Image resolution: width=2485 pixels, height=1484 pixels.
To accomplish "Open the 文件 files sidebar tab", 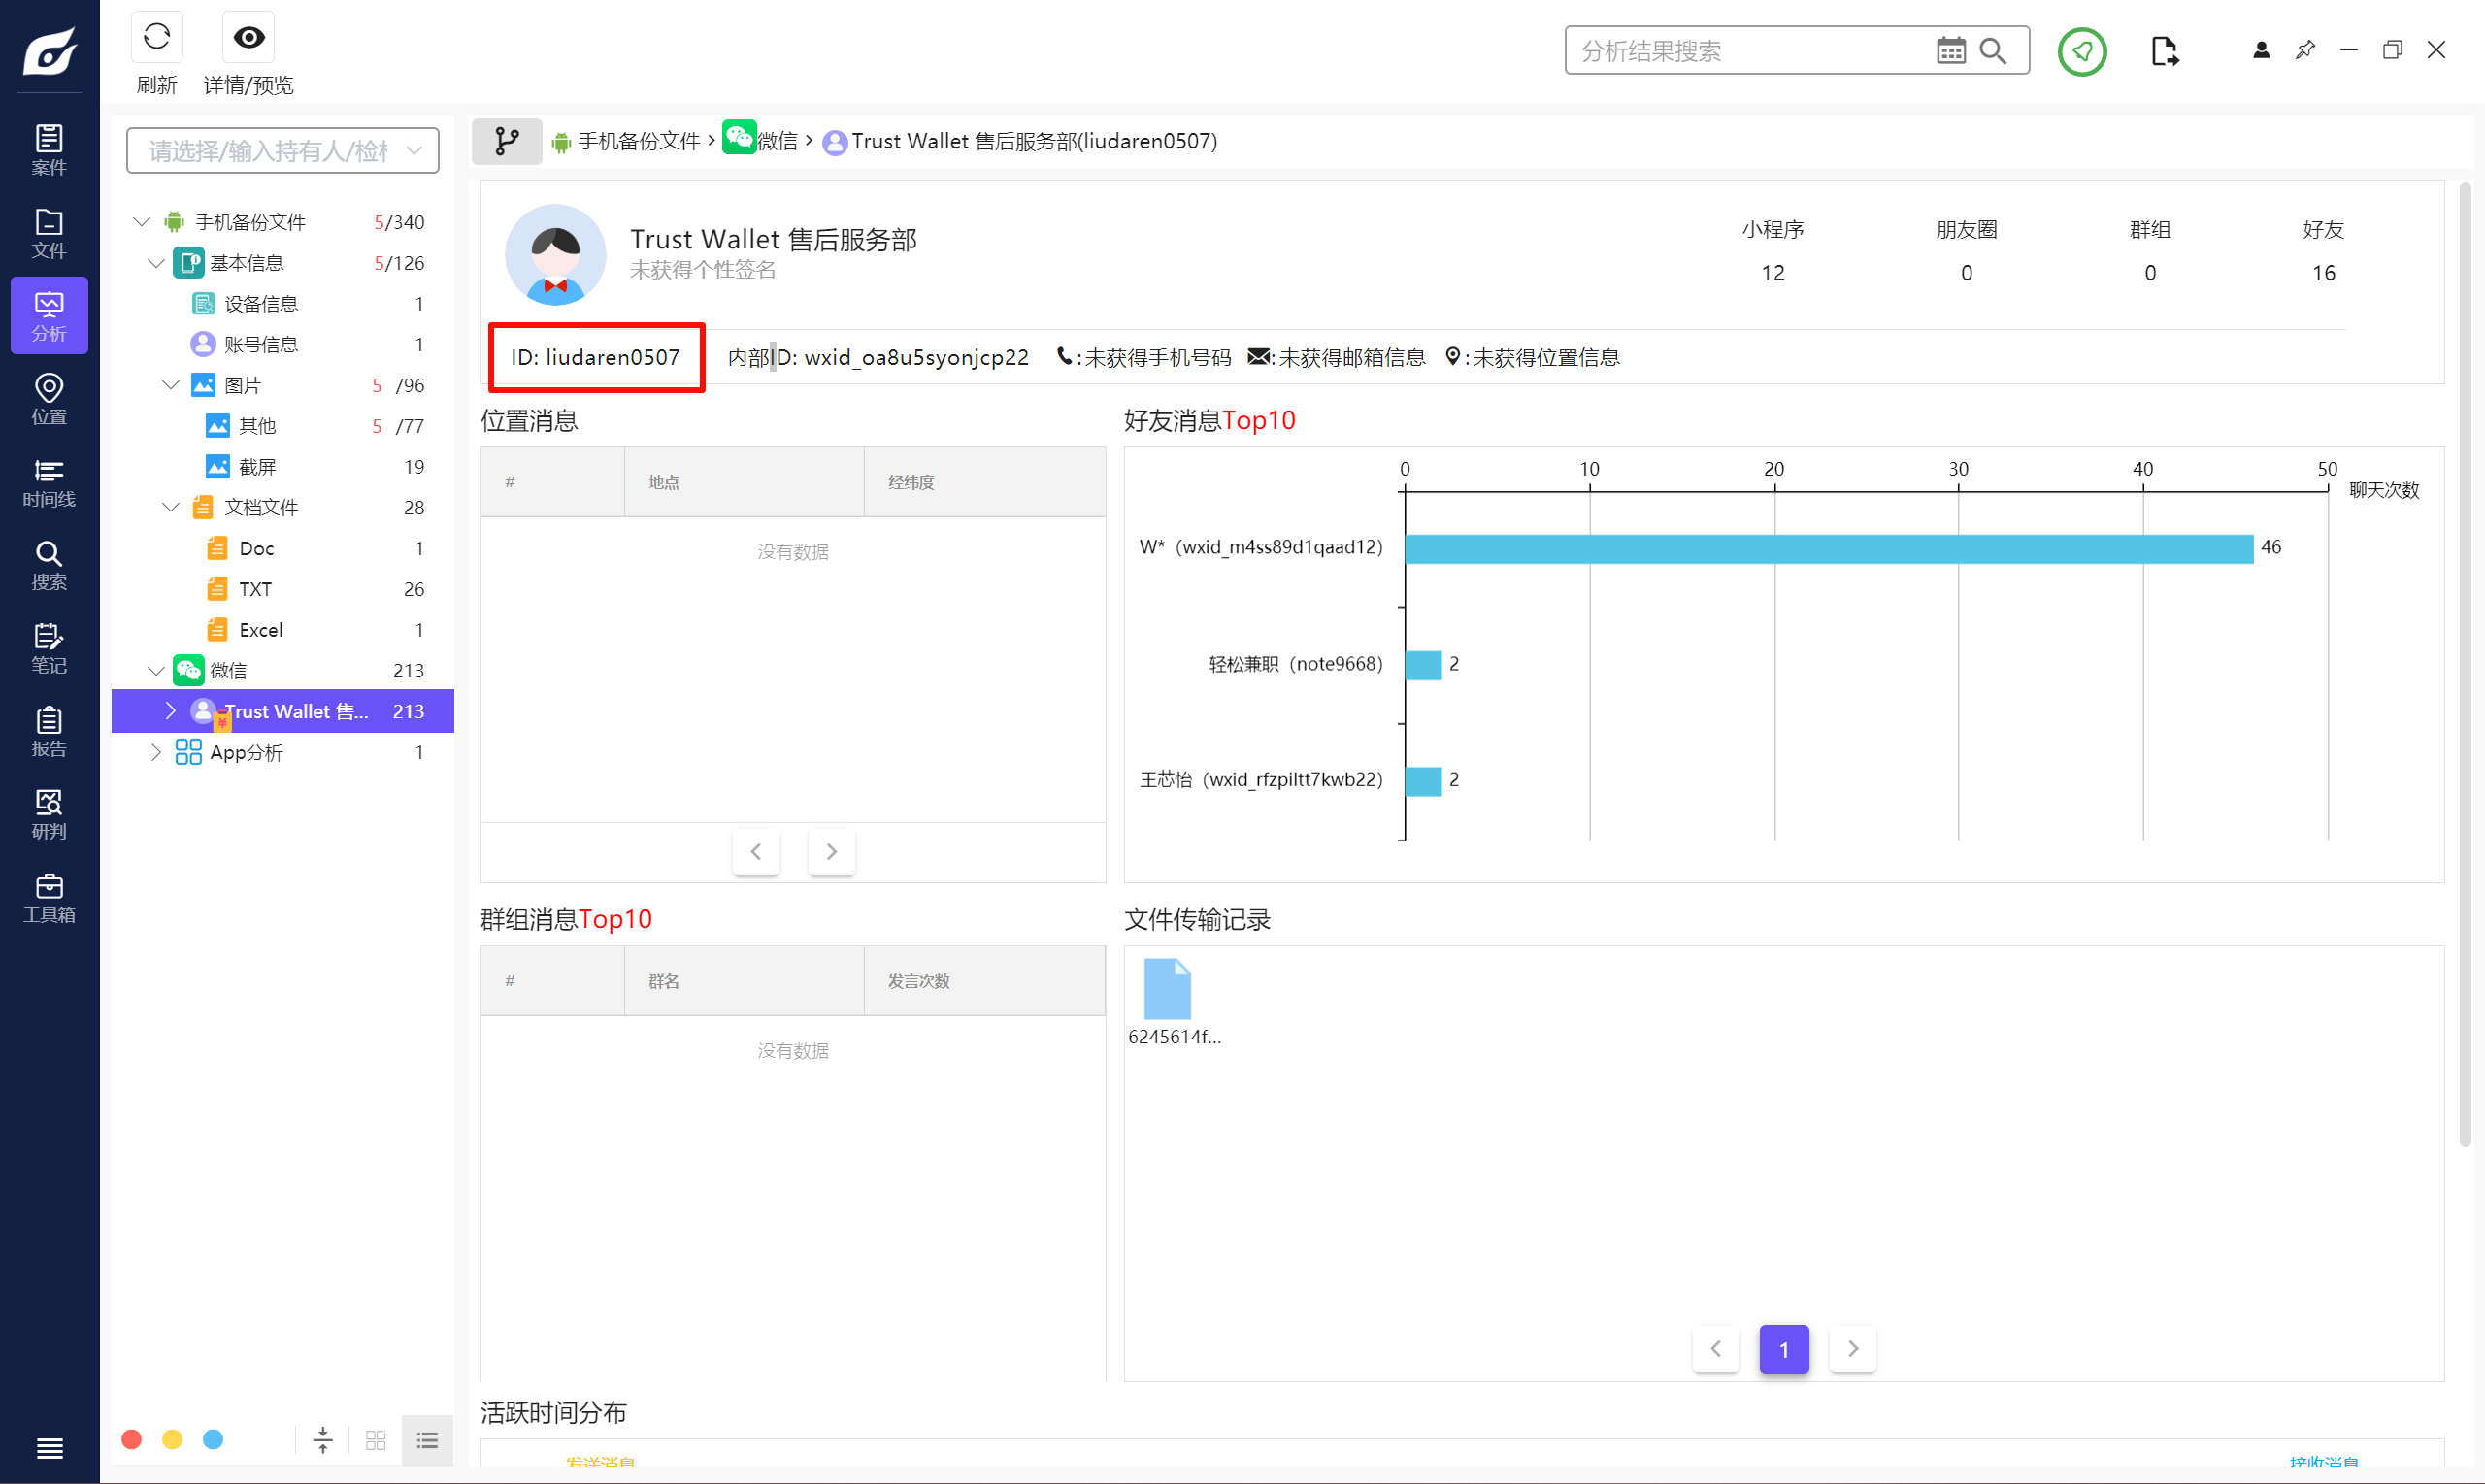I will [49, 233].
